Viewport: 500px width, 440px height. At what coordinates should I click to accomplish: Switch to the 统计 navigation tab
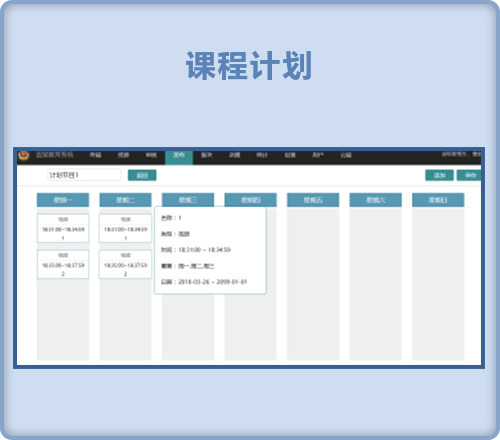pyautogui.click(x=262, y=155)
